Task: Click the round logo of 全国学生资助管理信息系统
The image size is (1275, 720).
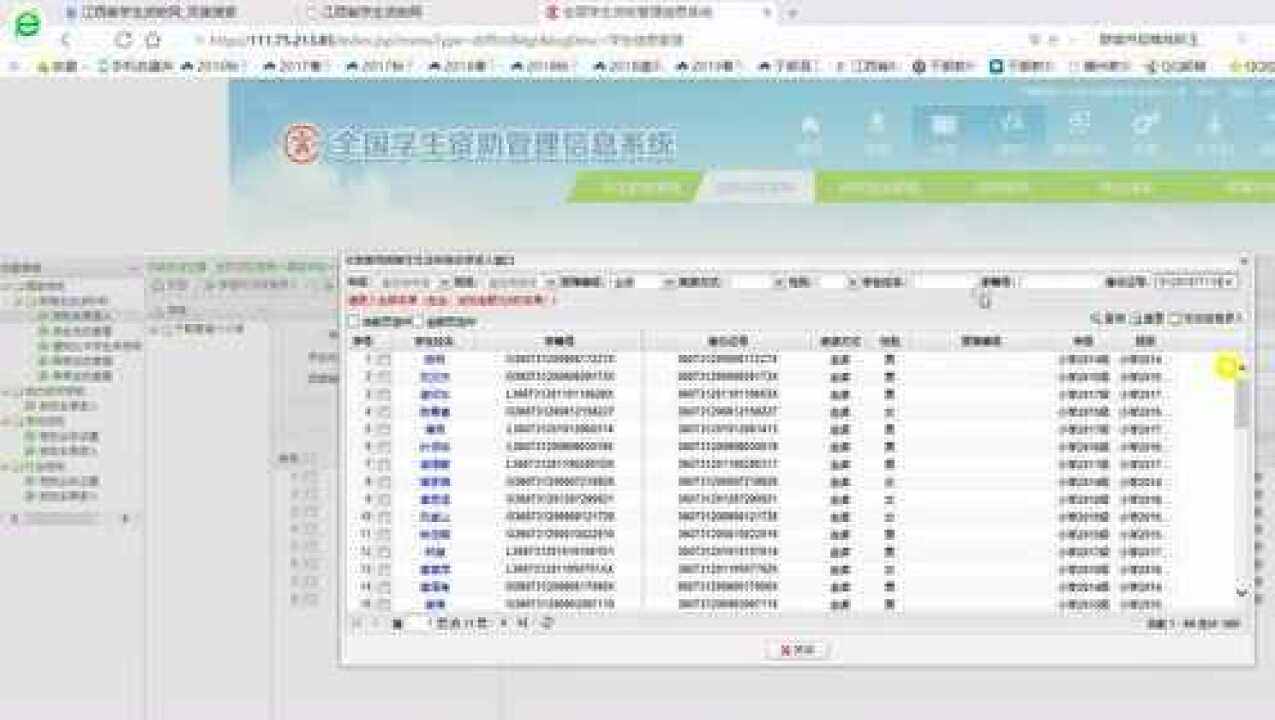Action: tap(300, 145)
